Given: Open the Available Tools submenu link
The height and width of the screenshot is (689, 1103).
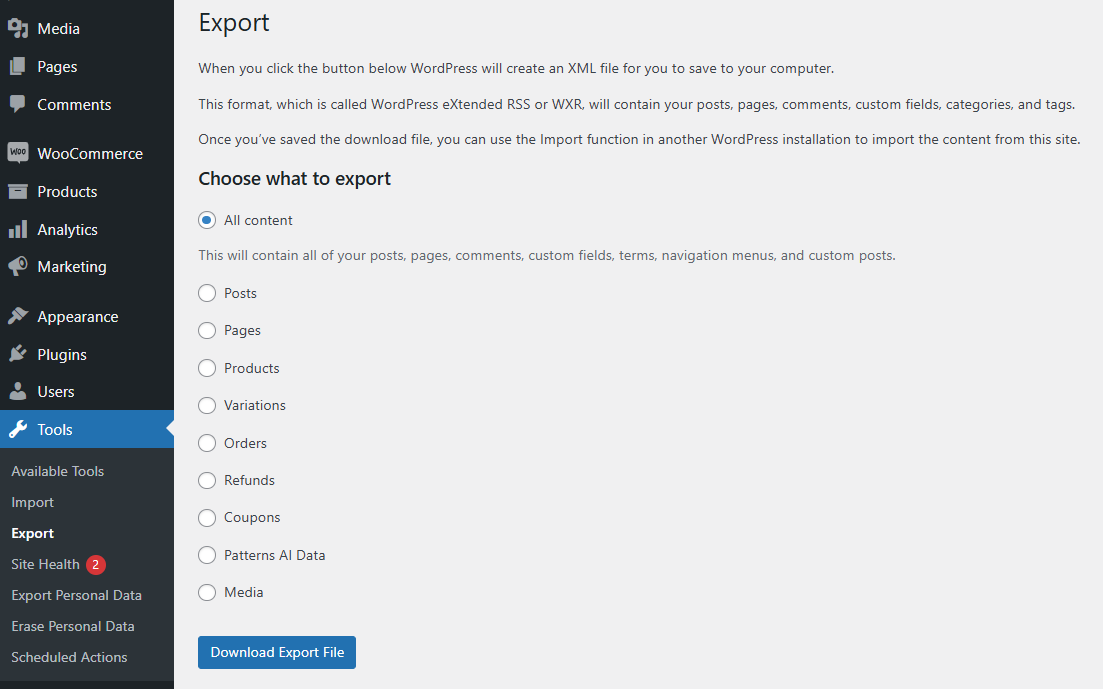Looking at the screenshot, I should pyautogui.click(x=58, y=472).
